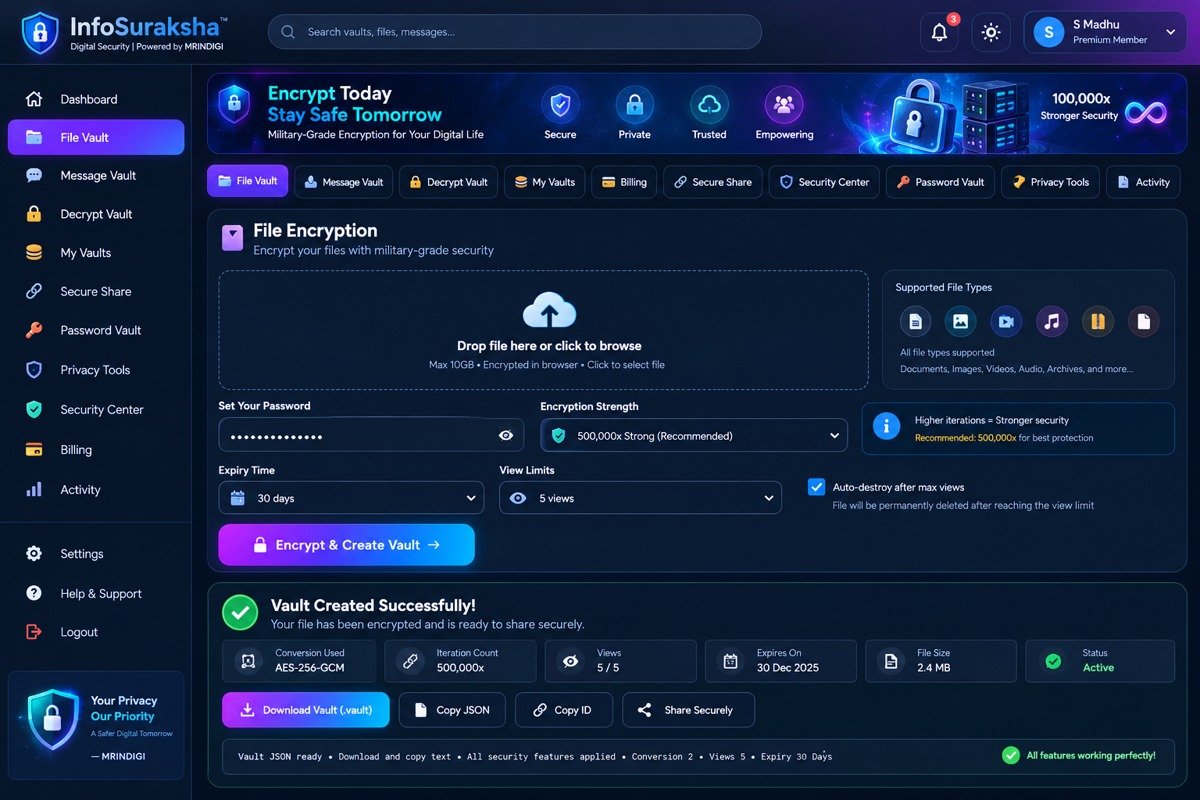Click Download Vault (.vault) button

click(x=306, y=710)
